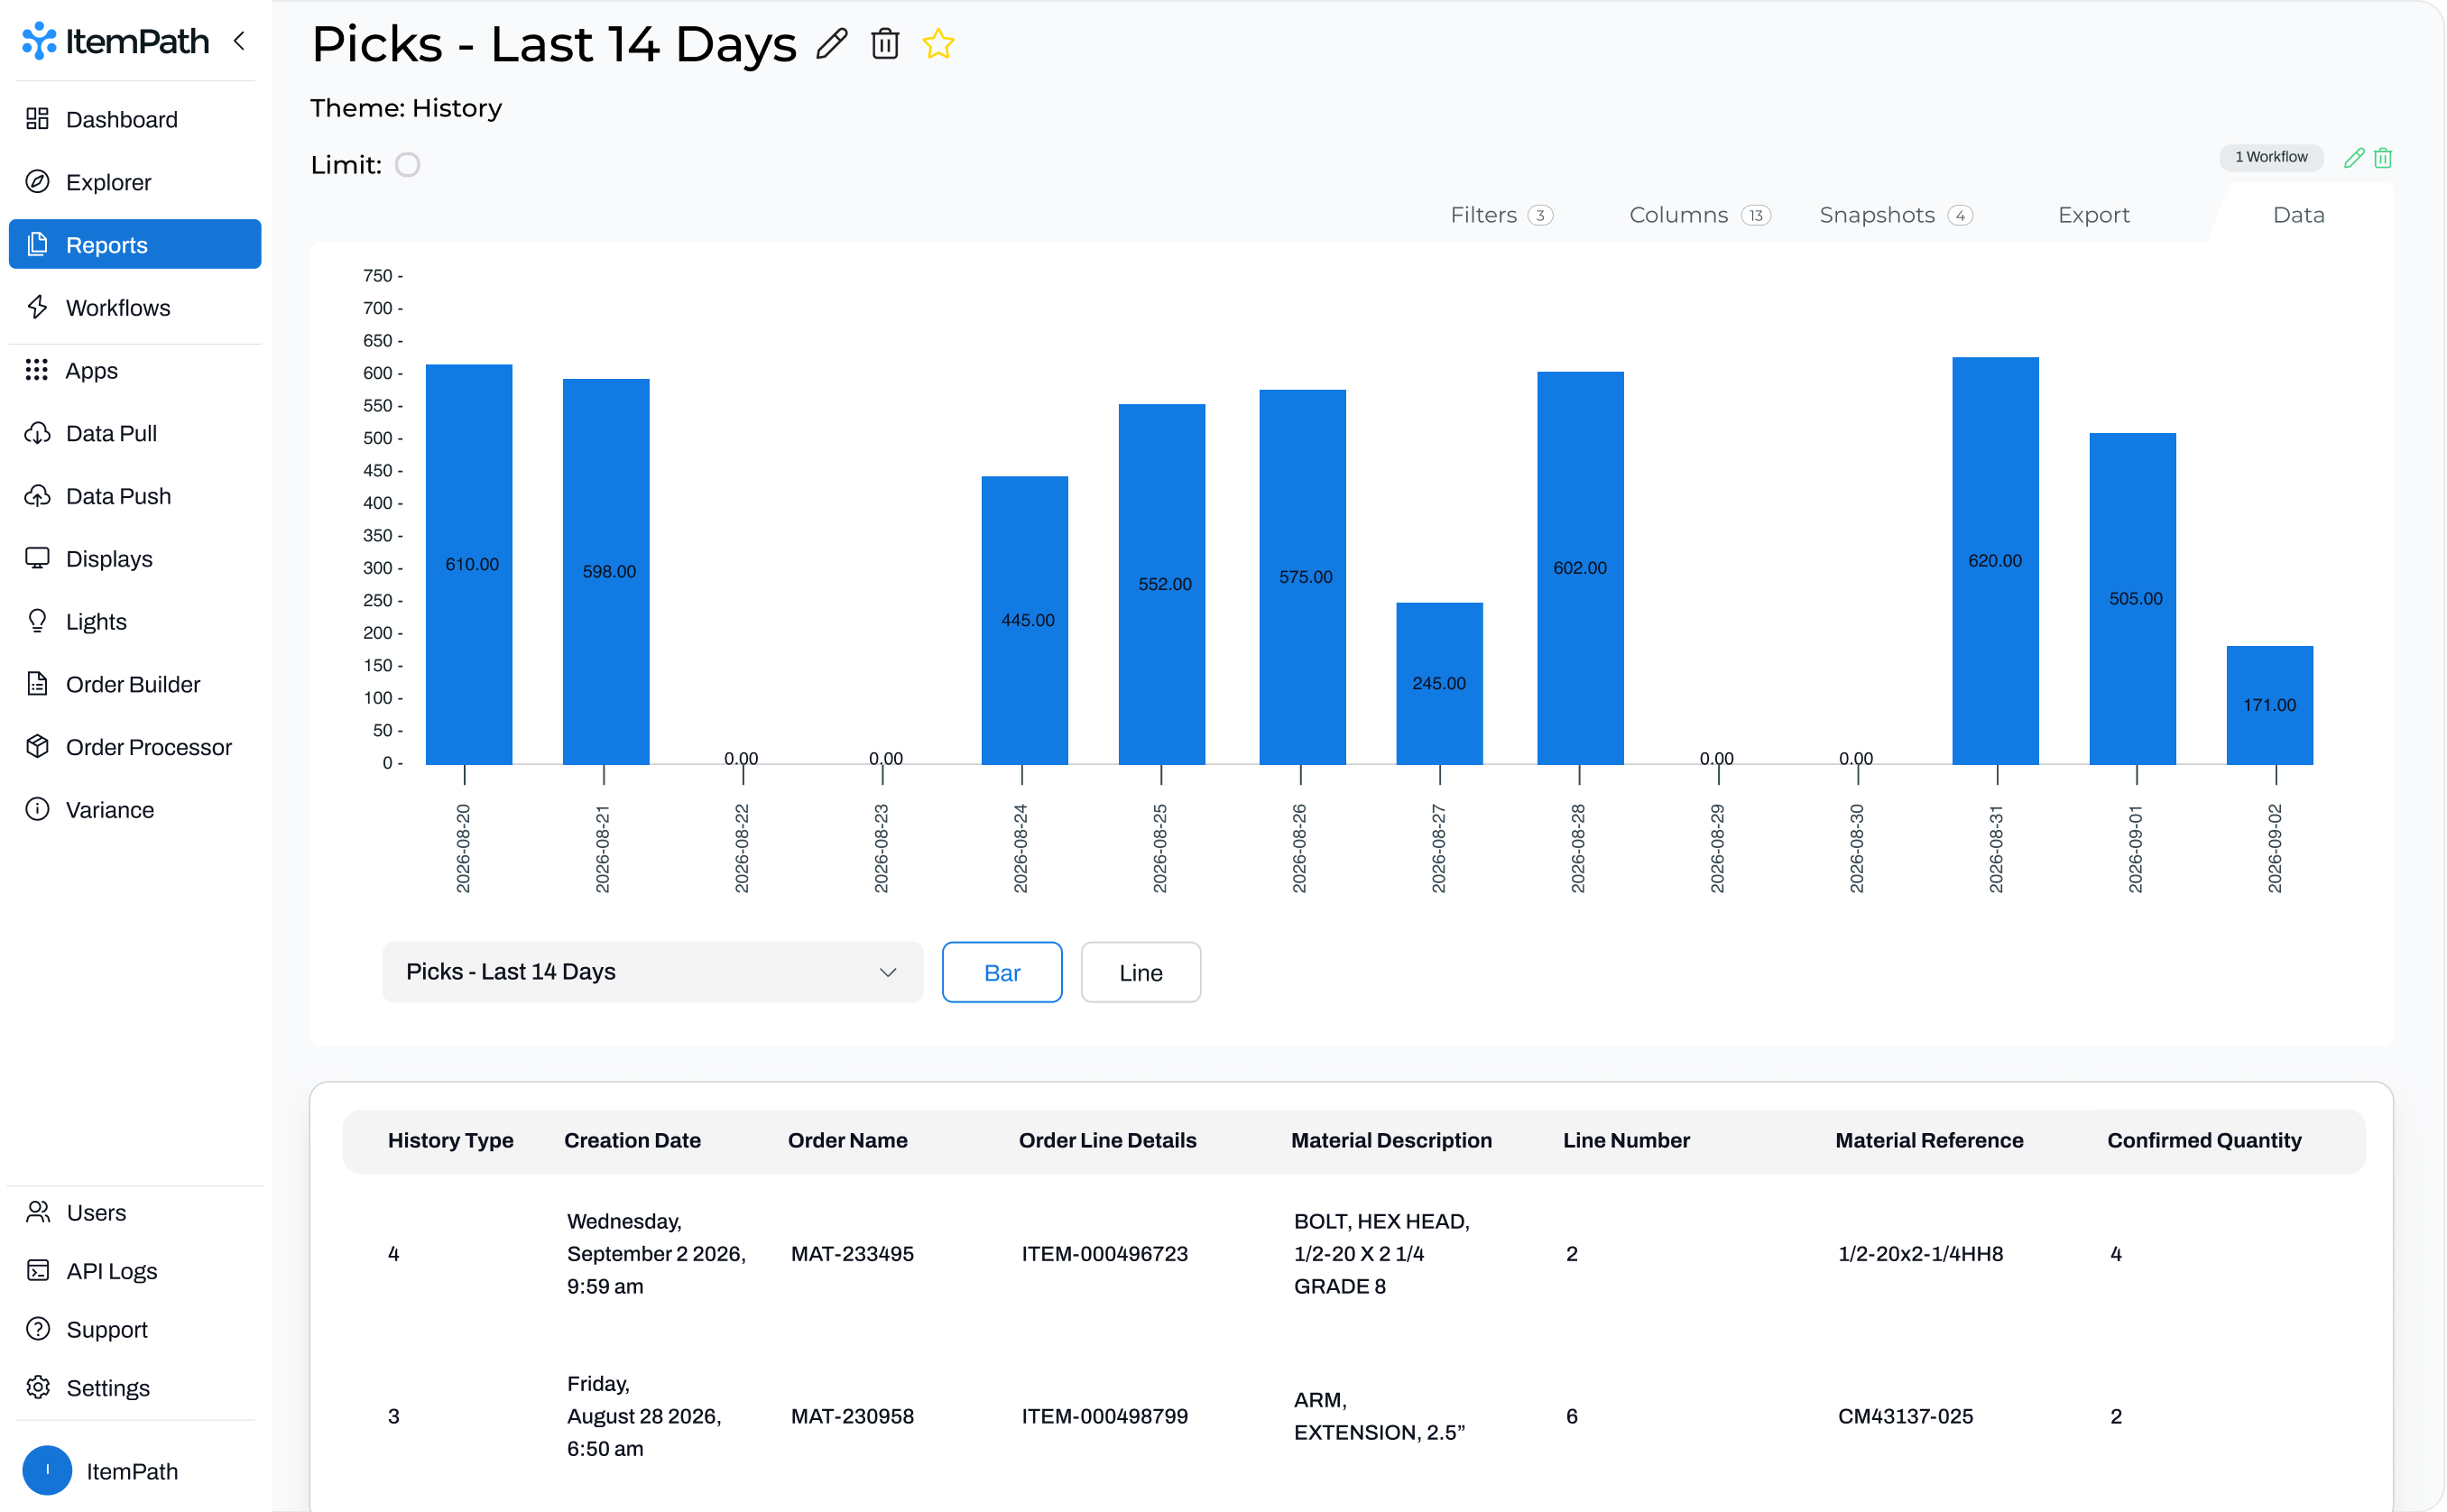Screen dimensions: 2447x1512
Task: Switch to the Columns tab
Action: [1699, 215]
